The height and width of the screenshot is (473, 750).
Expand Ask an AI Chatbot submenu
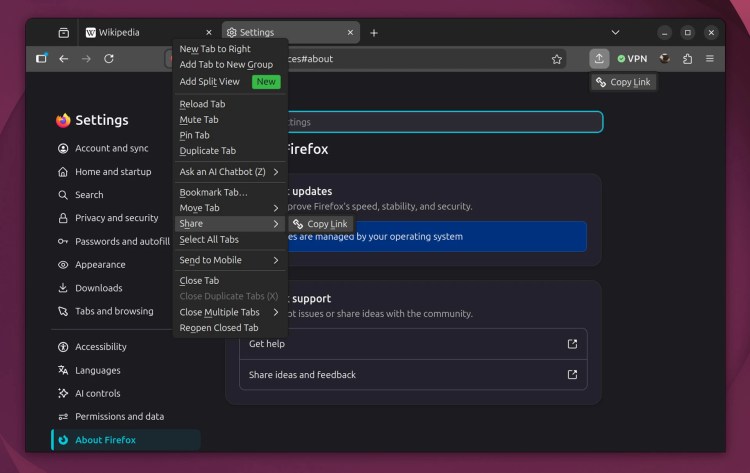point(230,172)
